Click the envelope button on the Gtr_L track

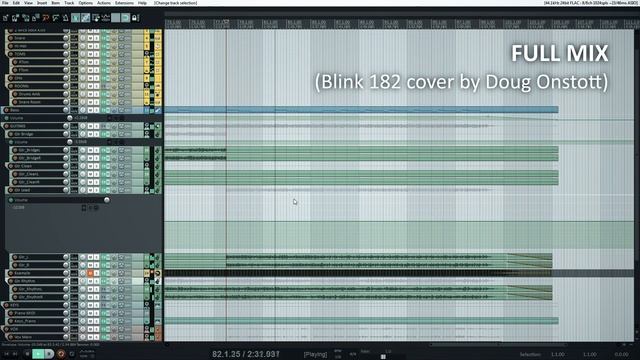tap(113, 257)
